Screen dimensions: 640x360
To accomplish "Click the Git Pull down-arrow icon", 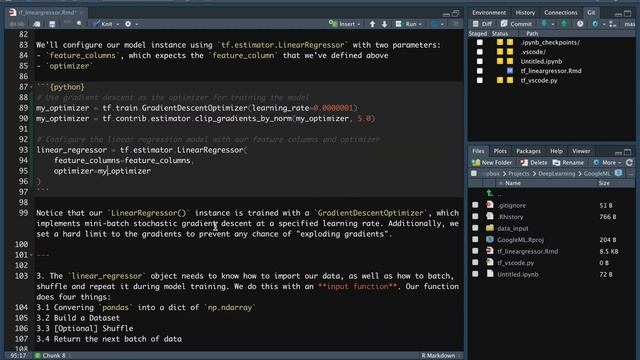I will [544, 24].
